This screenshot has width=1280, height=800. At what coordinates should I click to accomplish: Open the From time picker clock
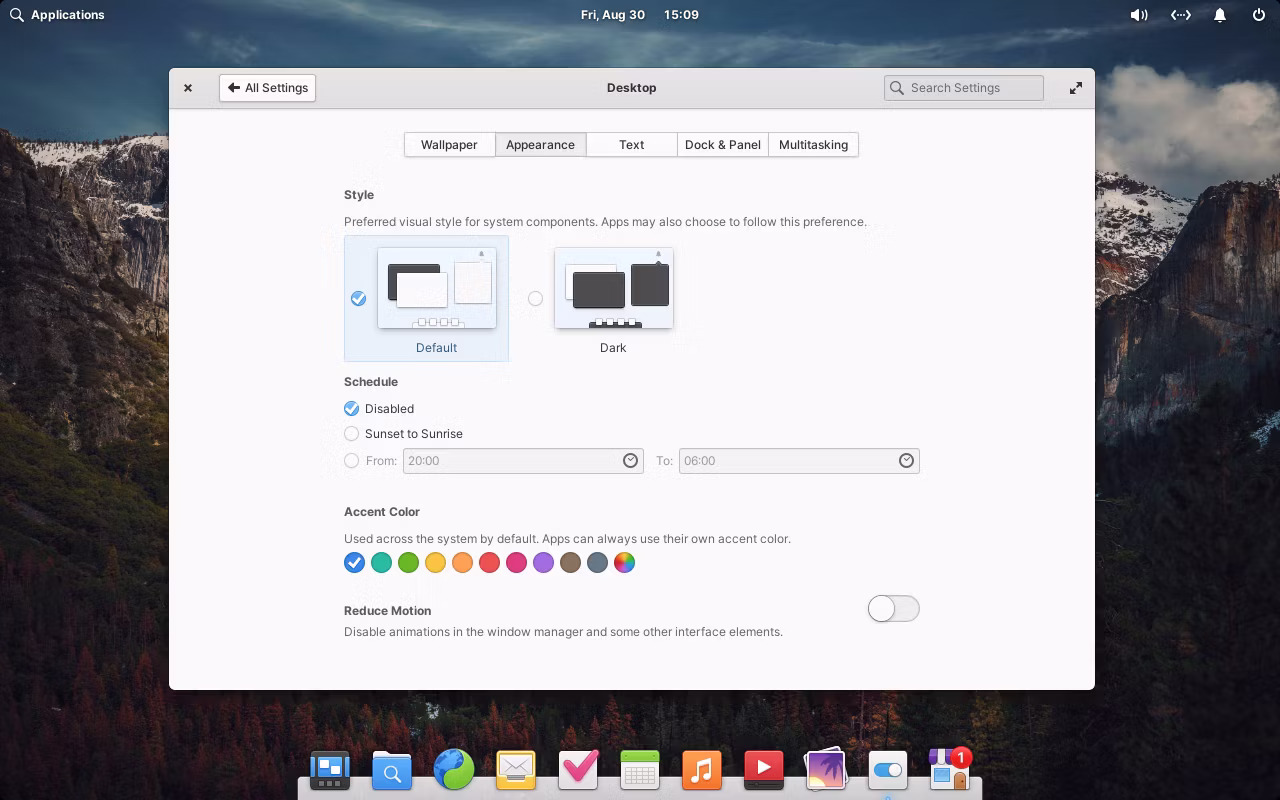click(x=631, y=461)
